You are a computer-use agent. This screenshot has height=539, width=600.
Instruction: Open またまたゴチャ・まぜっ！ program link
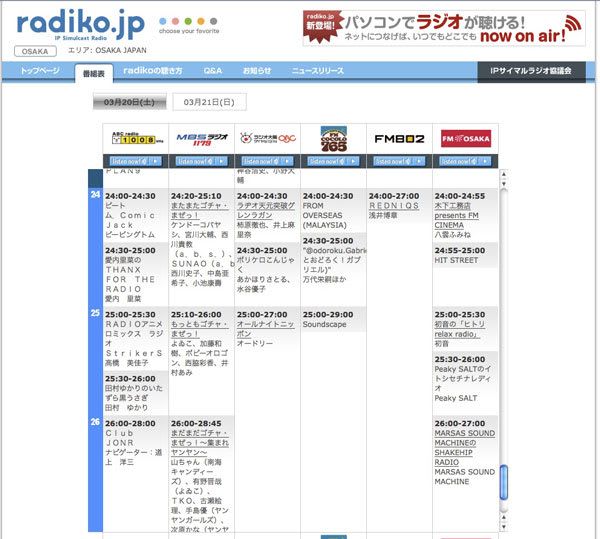tap(199, 210)
